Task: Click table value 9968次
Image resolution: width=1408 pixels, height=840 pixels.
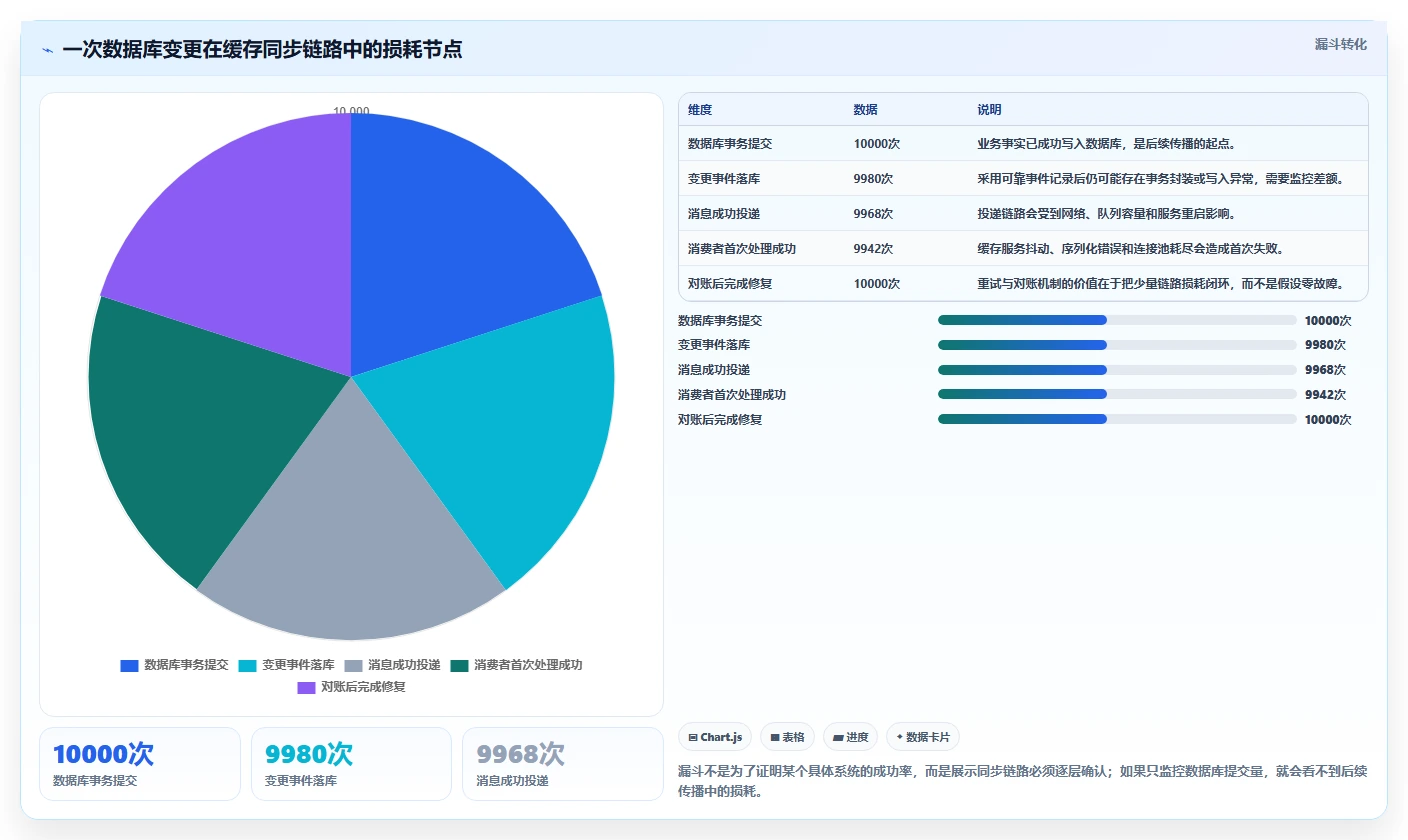Action: (873, 214)
